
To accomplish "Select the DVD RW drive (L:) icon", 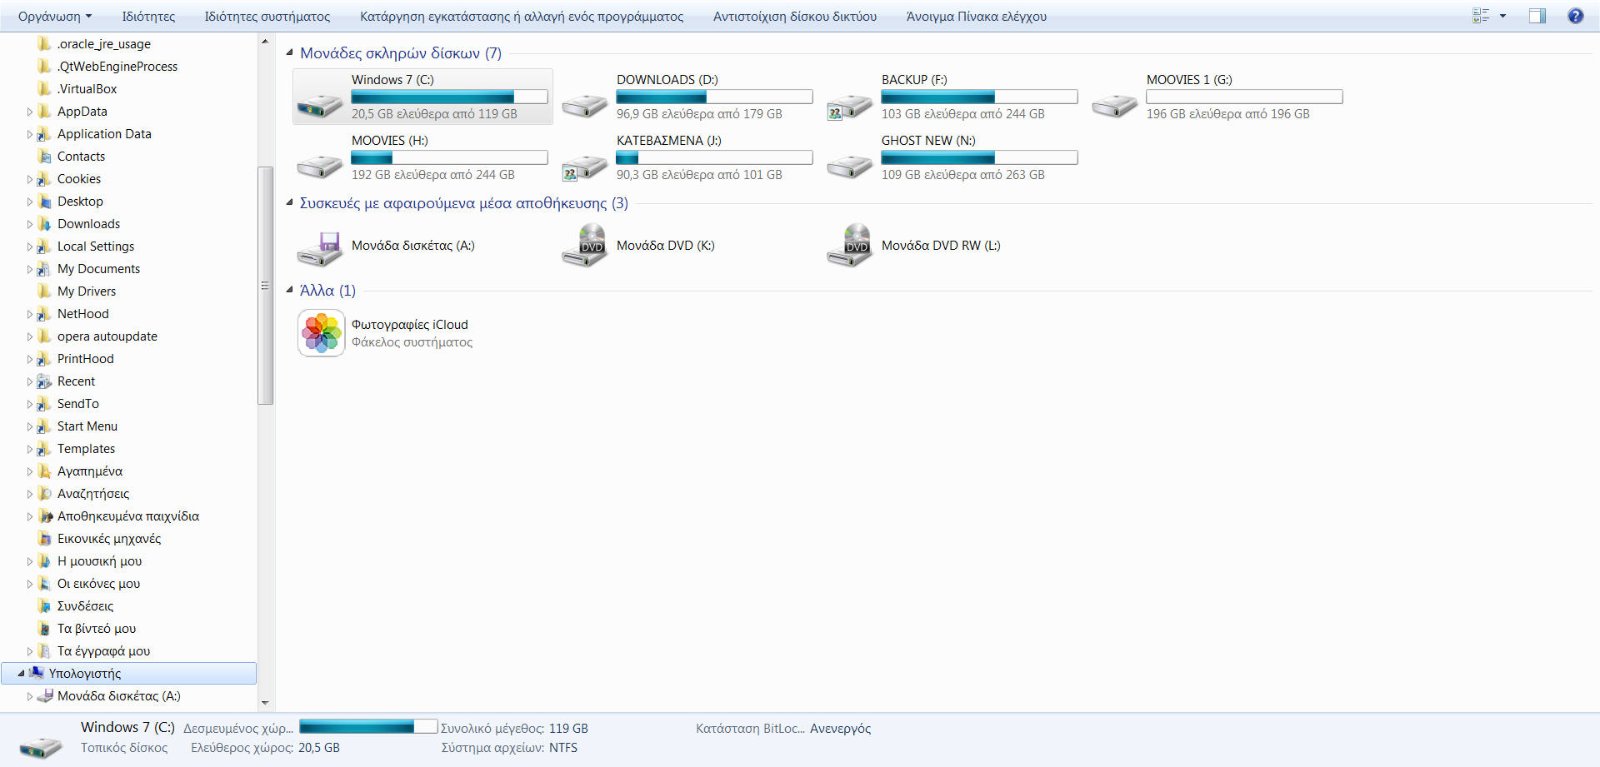I will [850, 246].
